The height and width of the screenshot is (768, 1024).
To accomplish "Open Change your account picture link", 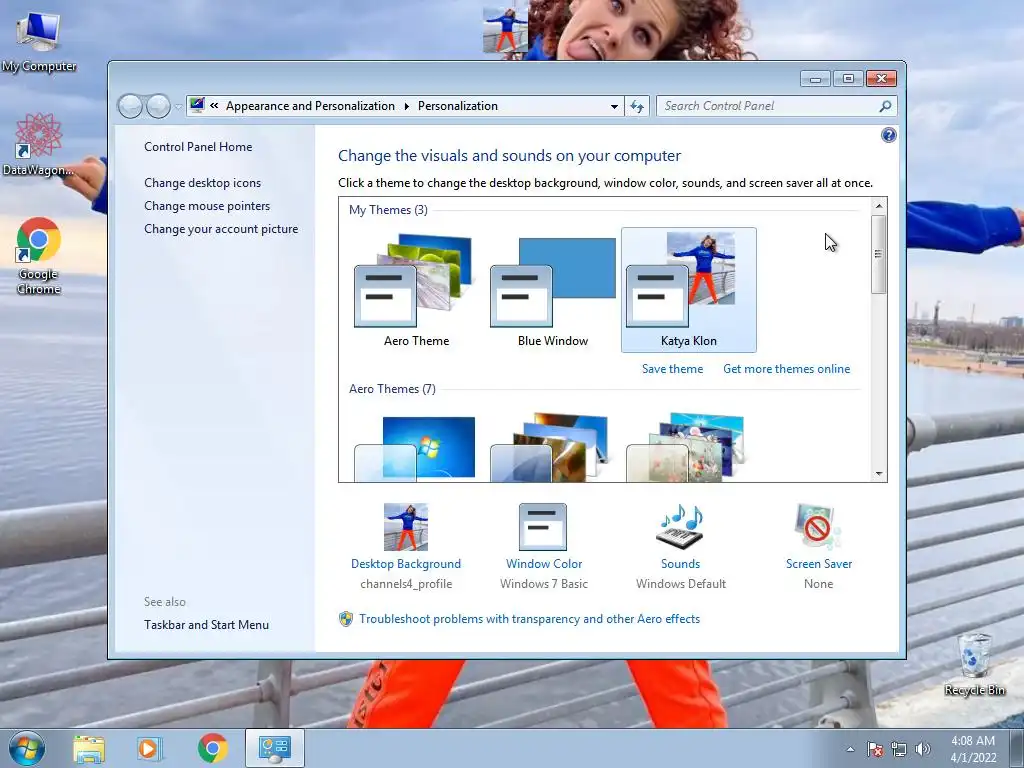I will [221, 229].
